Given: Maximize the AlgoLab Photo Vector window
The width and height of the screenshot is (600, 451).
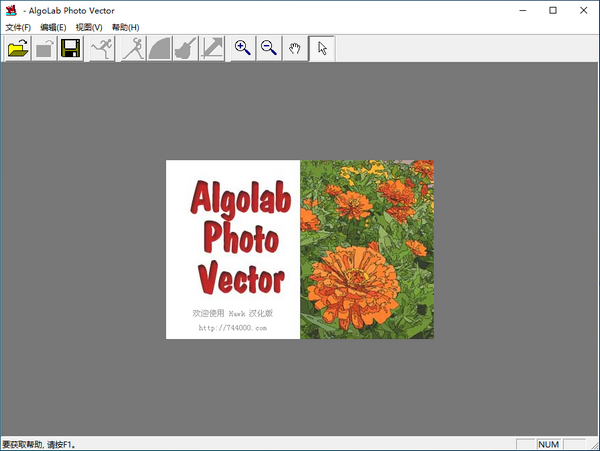Looking at the screenshot, I should 553,10.
